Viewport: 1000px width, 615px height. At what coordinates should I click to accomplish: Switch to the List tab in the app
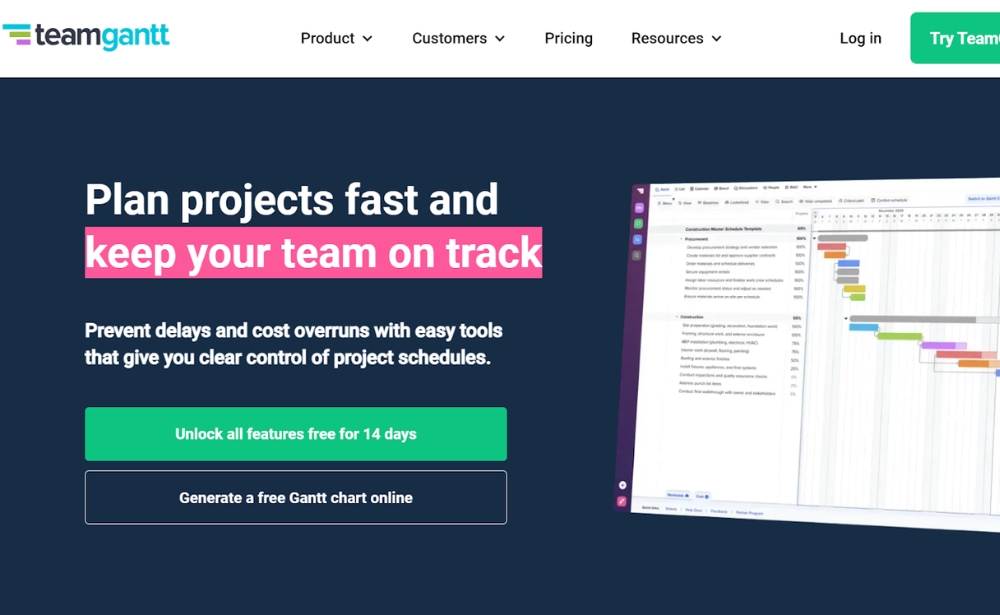[x=681, y=187]
